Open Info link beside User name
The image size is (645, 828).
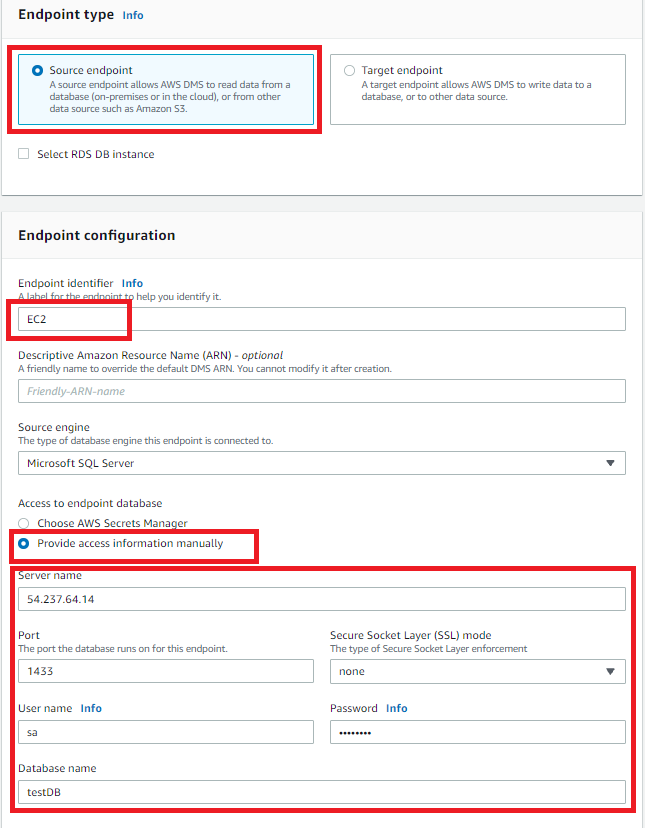[x=91, y=708]
